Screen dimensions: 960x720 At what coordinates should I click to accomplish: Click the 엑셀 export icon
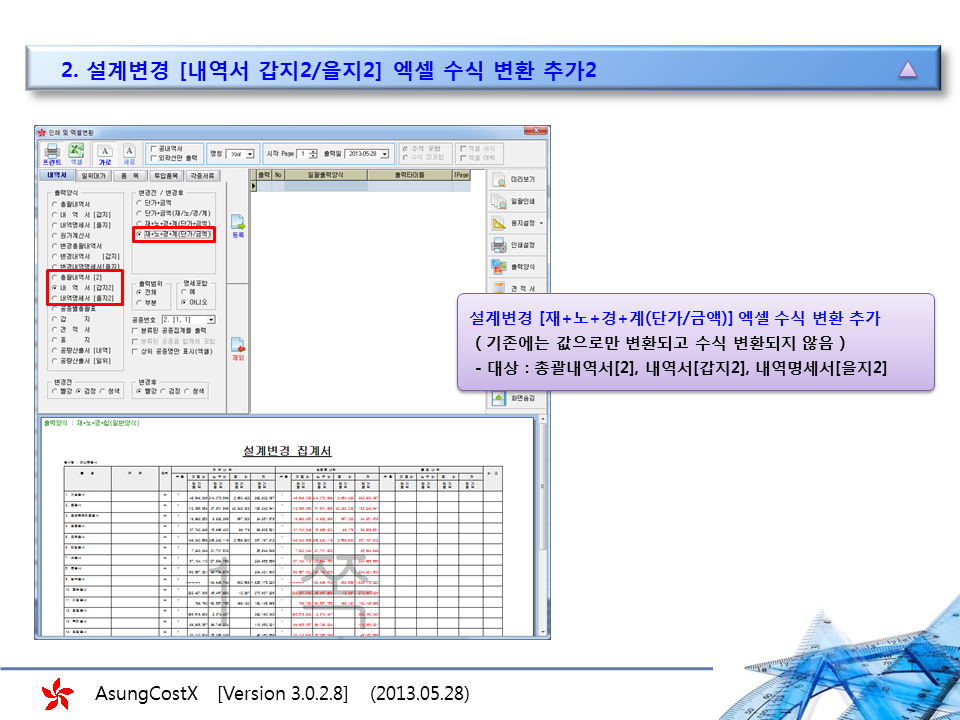(x=77, y=153)
